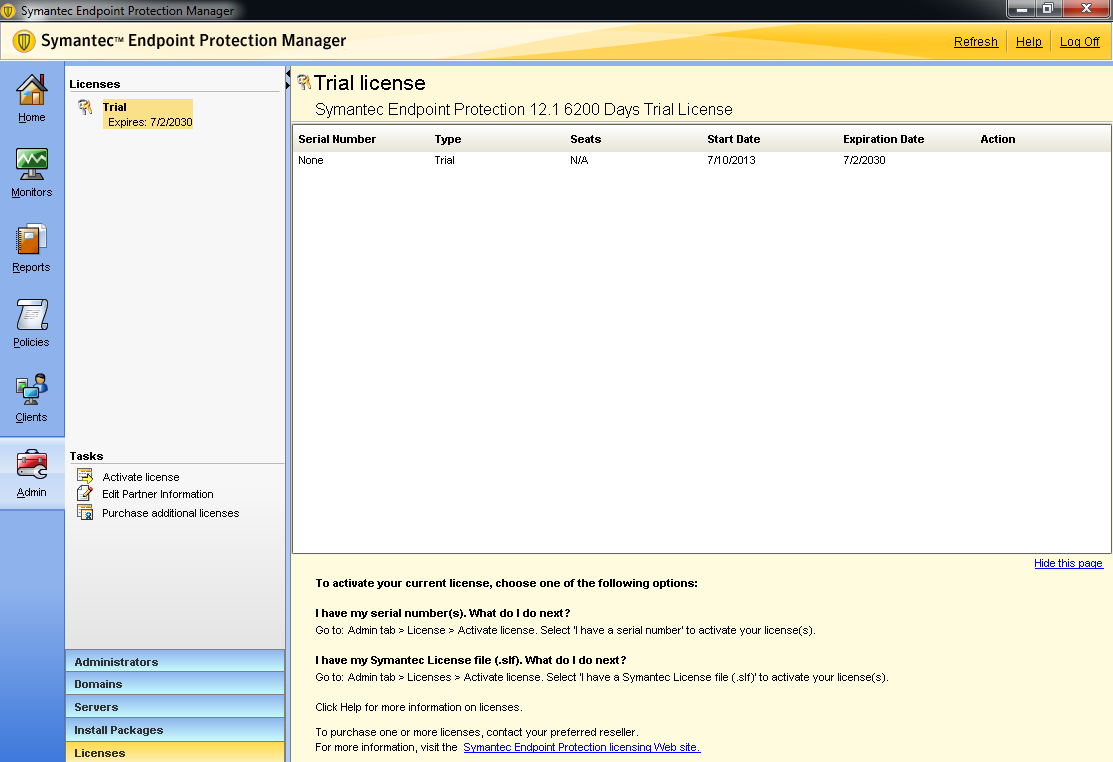Screen dimensions: 1113x762
Task: Open the Domains section
Action: pyautogui.click(x=175, y=684)
